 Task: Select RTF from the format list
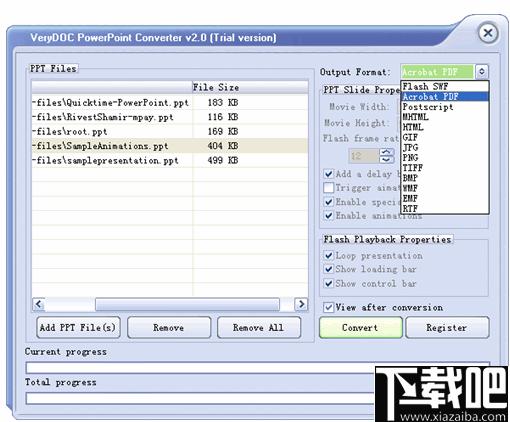pyautogui.click(x=445, y=209)
